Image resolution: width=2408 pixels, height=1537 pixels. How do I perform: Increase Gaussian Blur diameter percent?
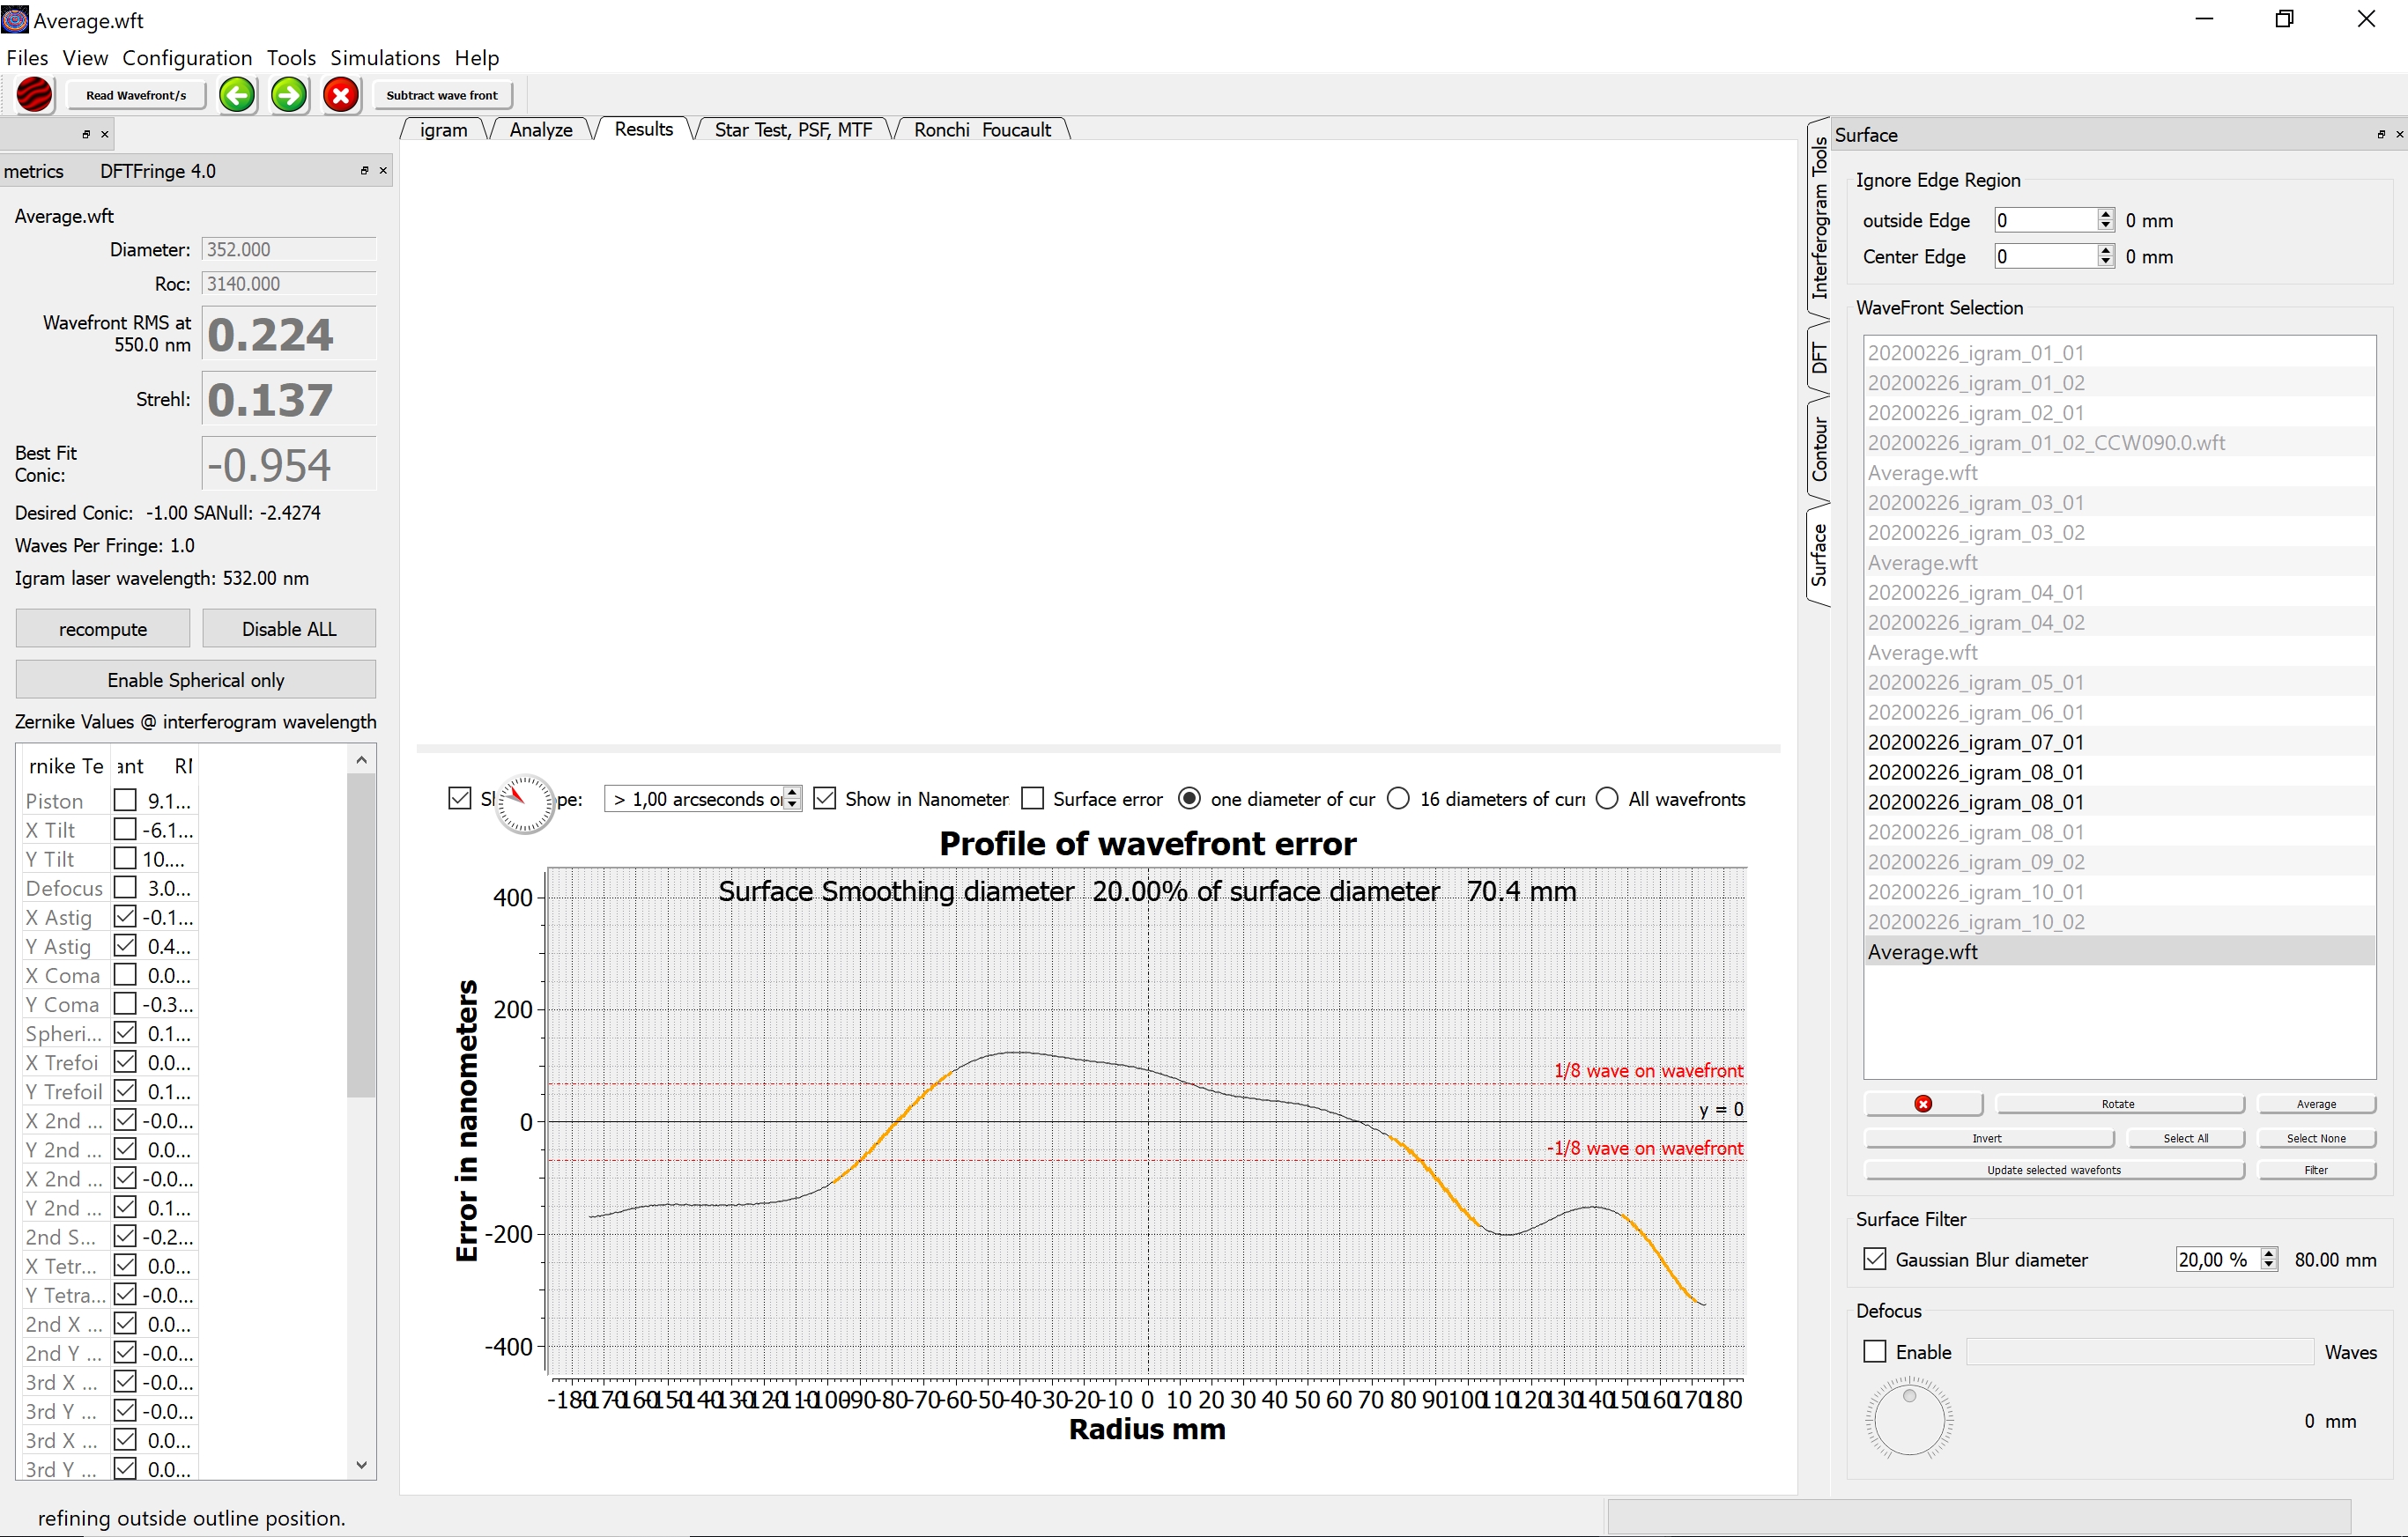point(2269,1254)
